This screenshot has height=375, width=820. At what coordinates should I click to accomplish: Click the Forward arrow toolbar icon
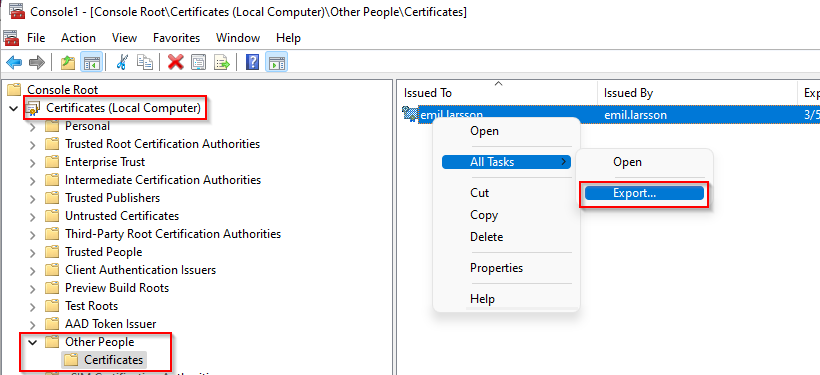click(x=37, y=63)
